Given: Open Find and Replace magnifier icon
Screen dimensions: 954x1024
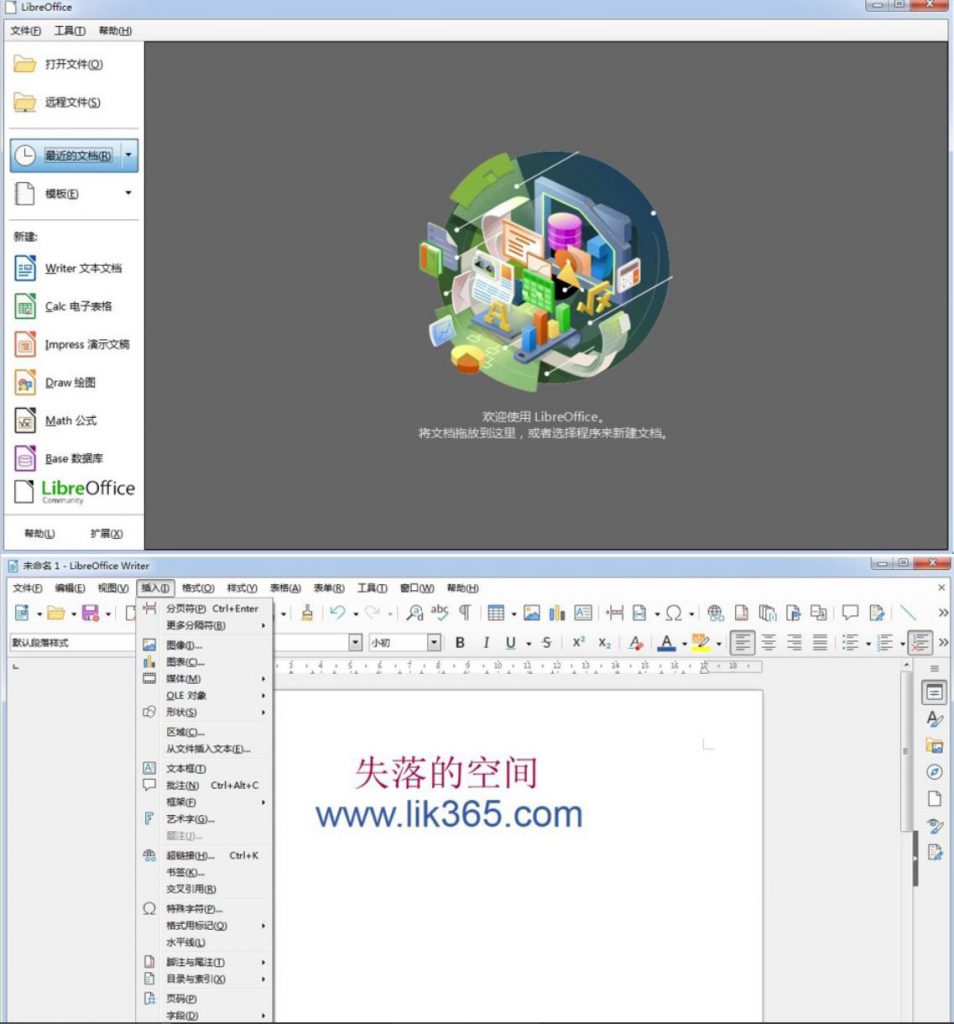Looking at the screenshot, I should pyautogui.click(x=415, y=613).
